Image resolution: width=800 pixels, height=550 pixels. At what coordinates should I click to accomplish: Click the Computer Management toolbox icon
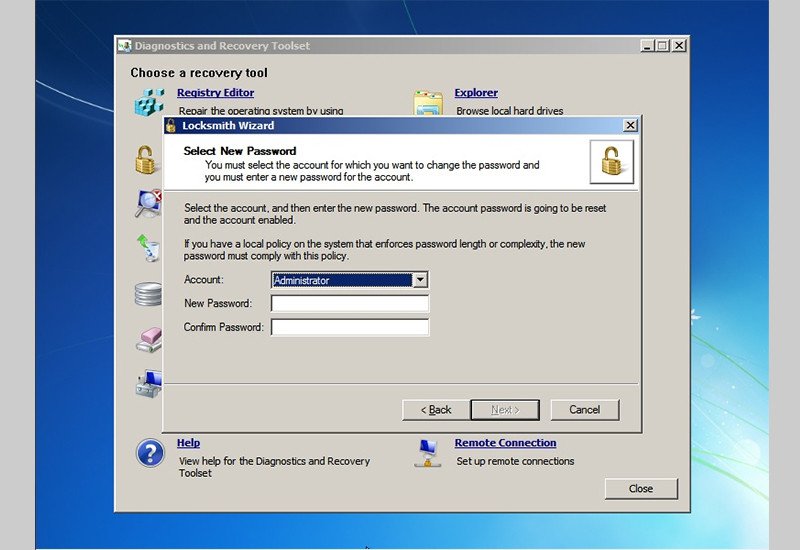pos(149,384)
